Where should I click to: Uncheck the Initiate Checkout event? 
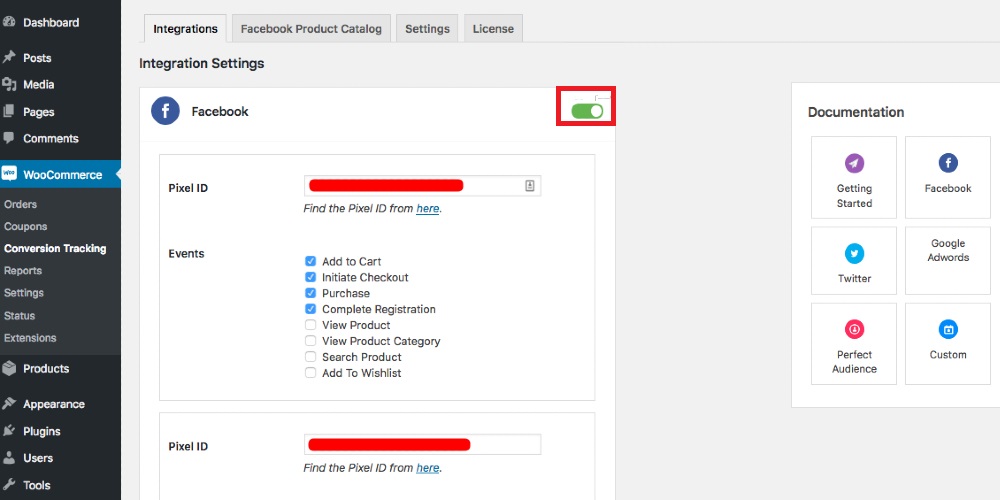pyautogui.click(x=311, y=277)
